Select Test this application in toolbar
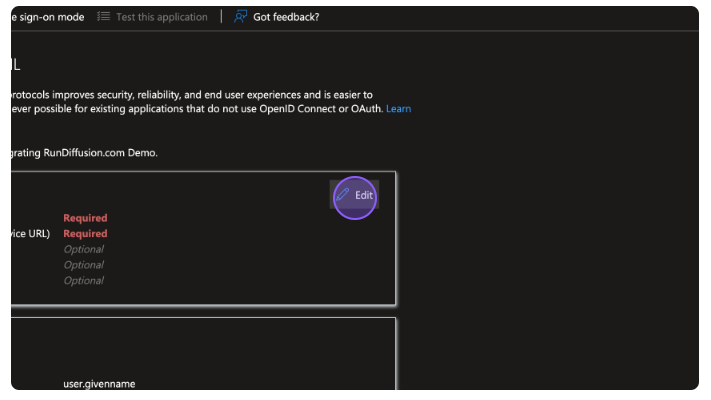Viewport: 711px width, 400px height. (x=161, y=17)
